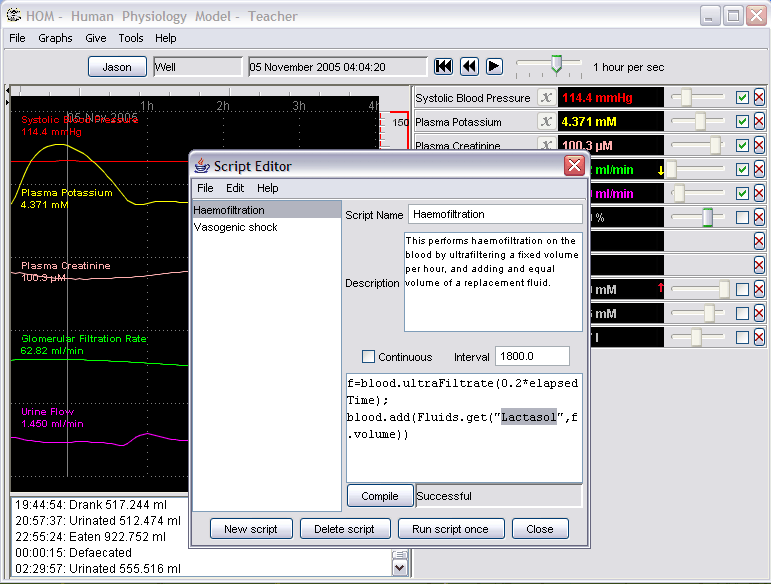The height and width of the screenshot is (584, 771).
Task: Remove the Plasma Creatinine variable row
Action: click(x=759, y=146)
